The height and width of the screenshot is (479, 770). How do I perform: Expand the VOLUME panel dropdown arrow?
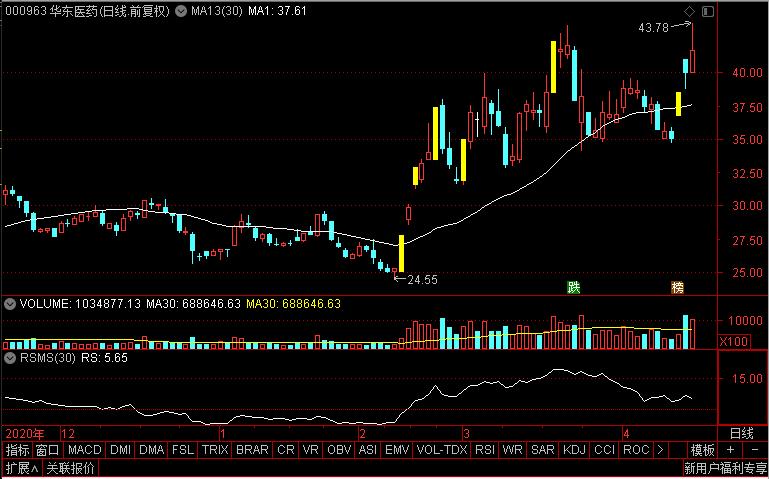tap(9, 304)
